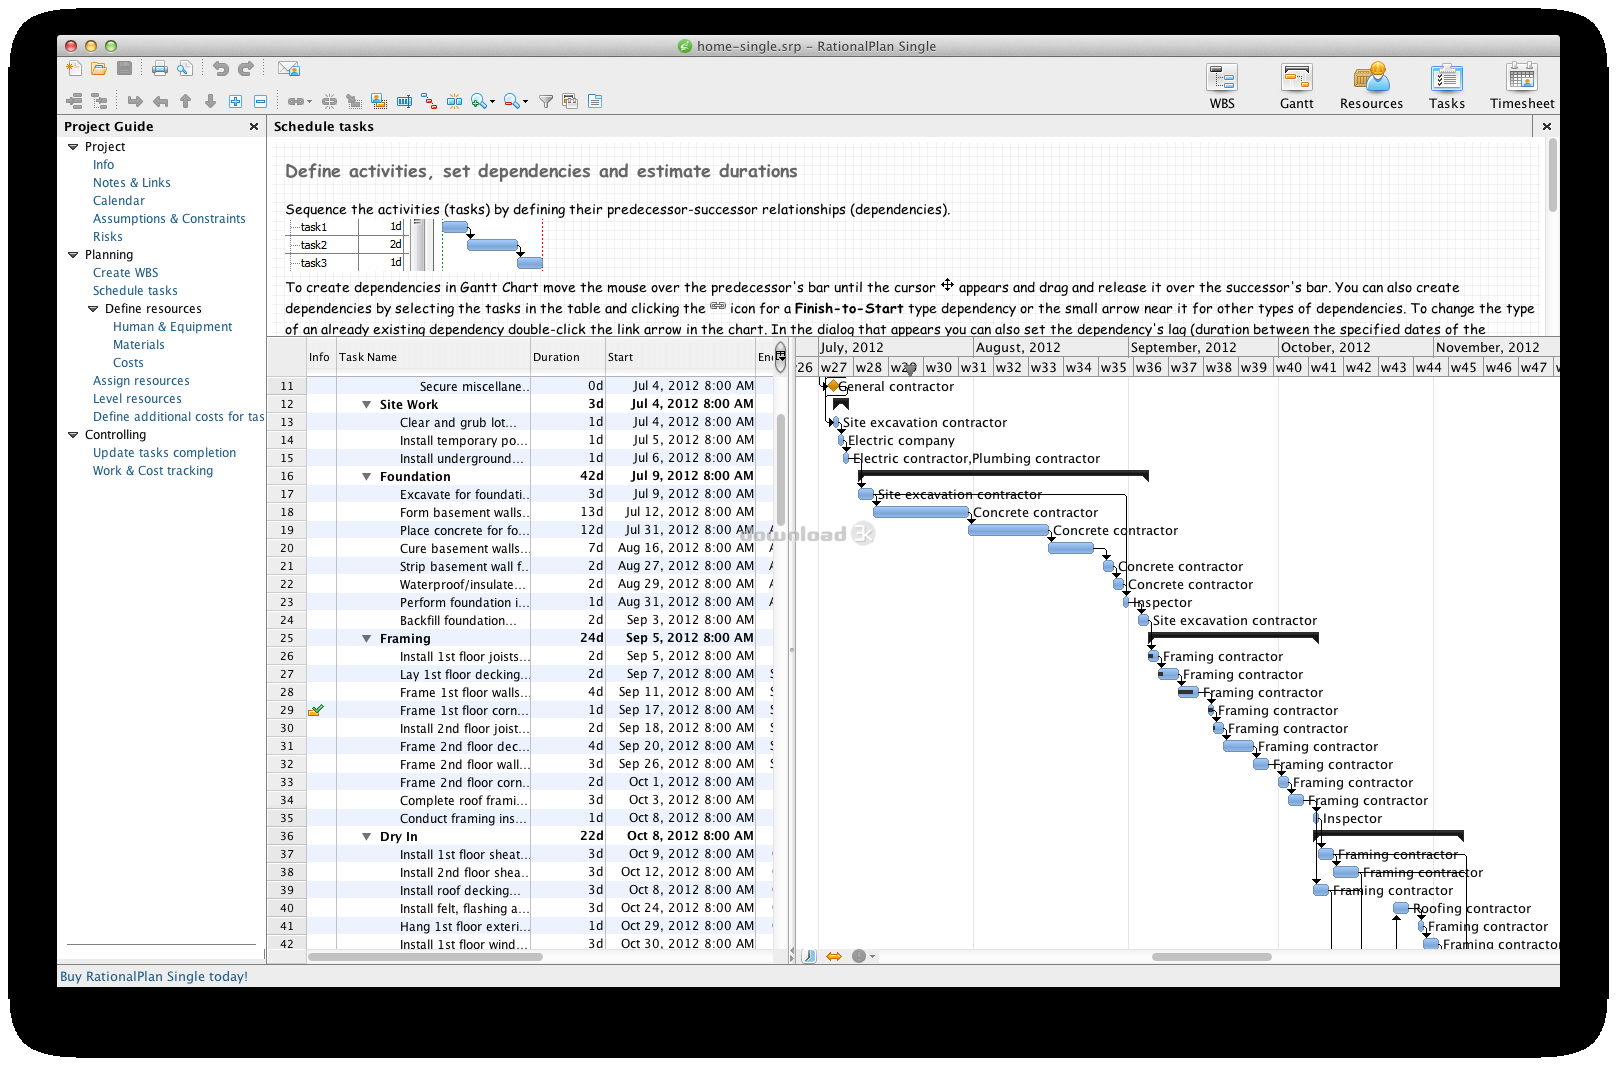Screen dimensions: 1617x1066
Task: Zoom out on Gantt chart
Action: [x=512, y=101]
